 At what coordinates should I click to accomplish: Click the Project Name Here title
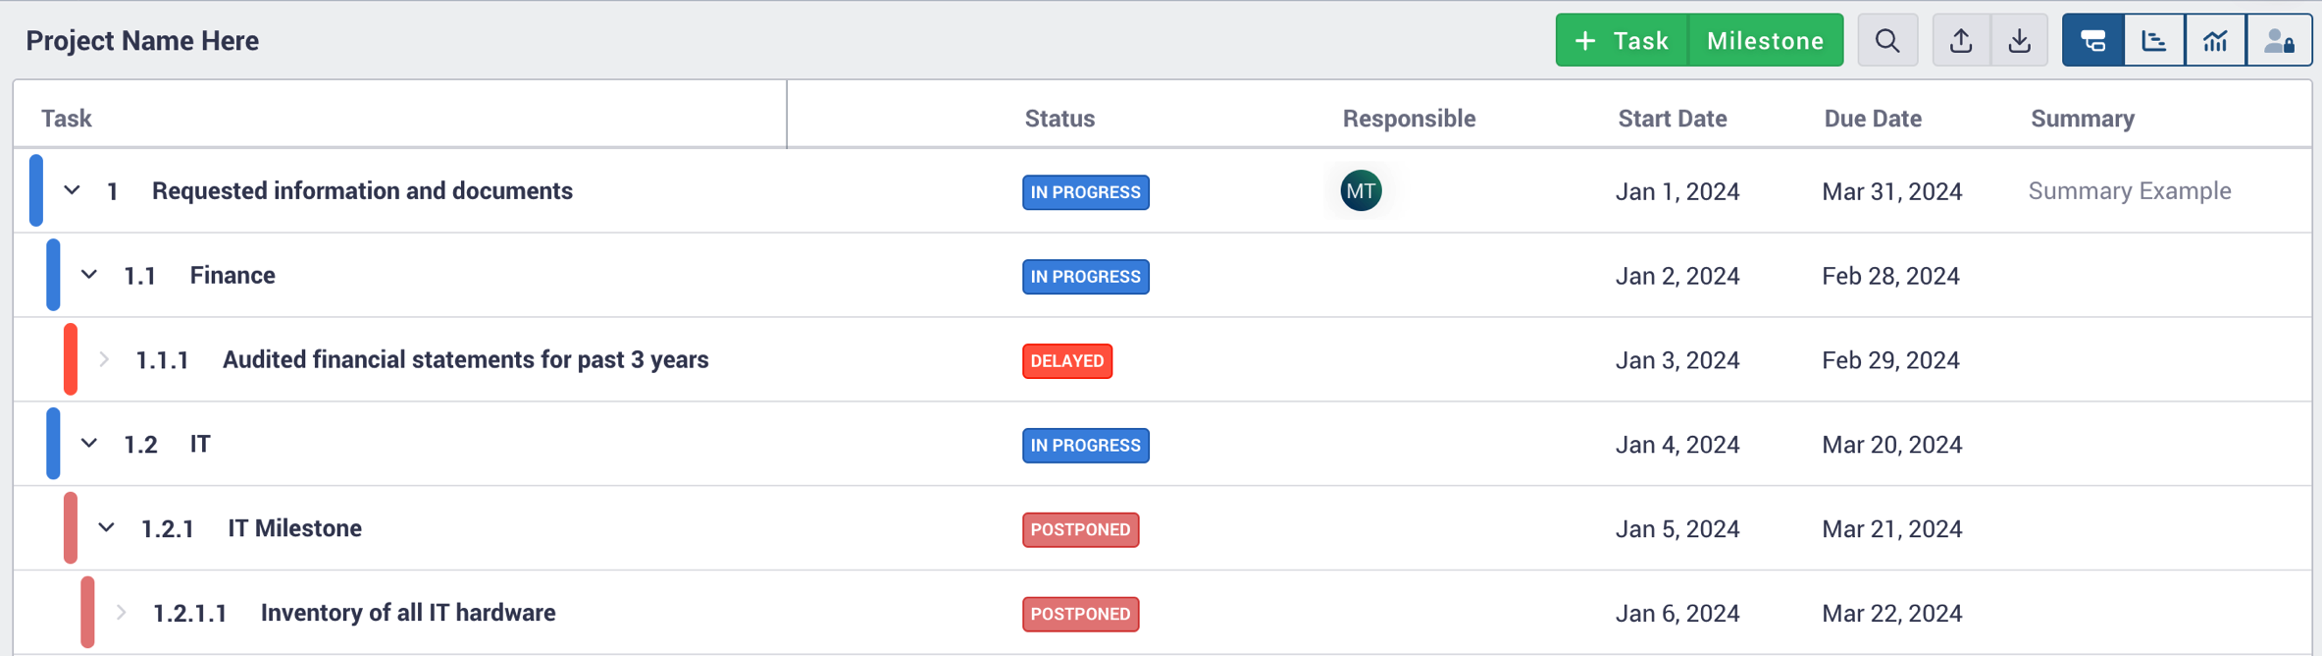tap(142, 41)
